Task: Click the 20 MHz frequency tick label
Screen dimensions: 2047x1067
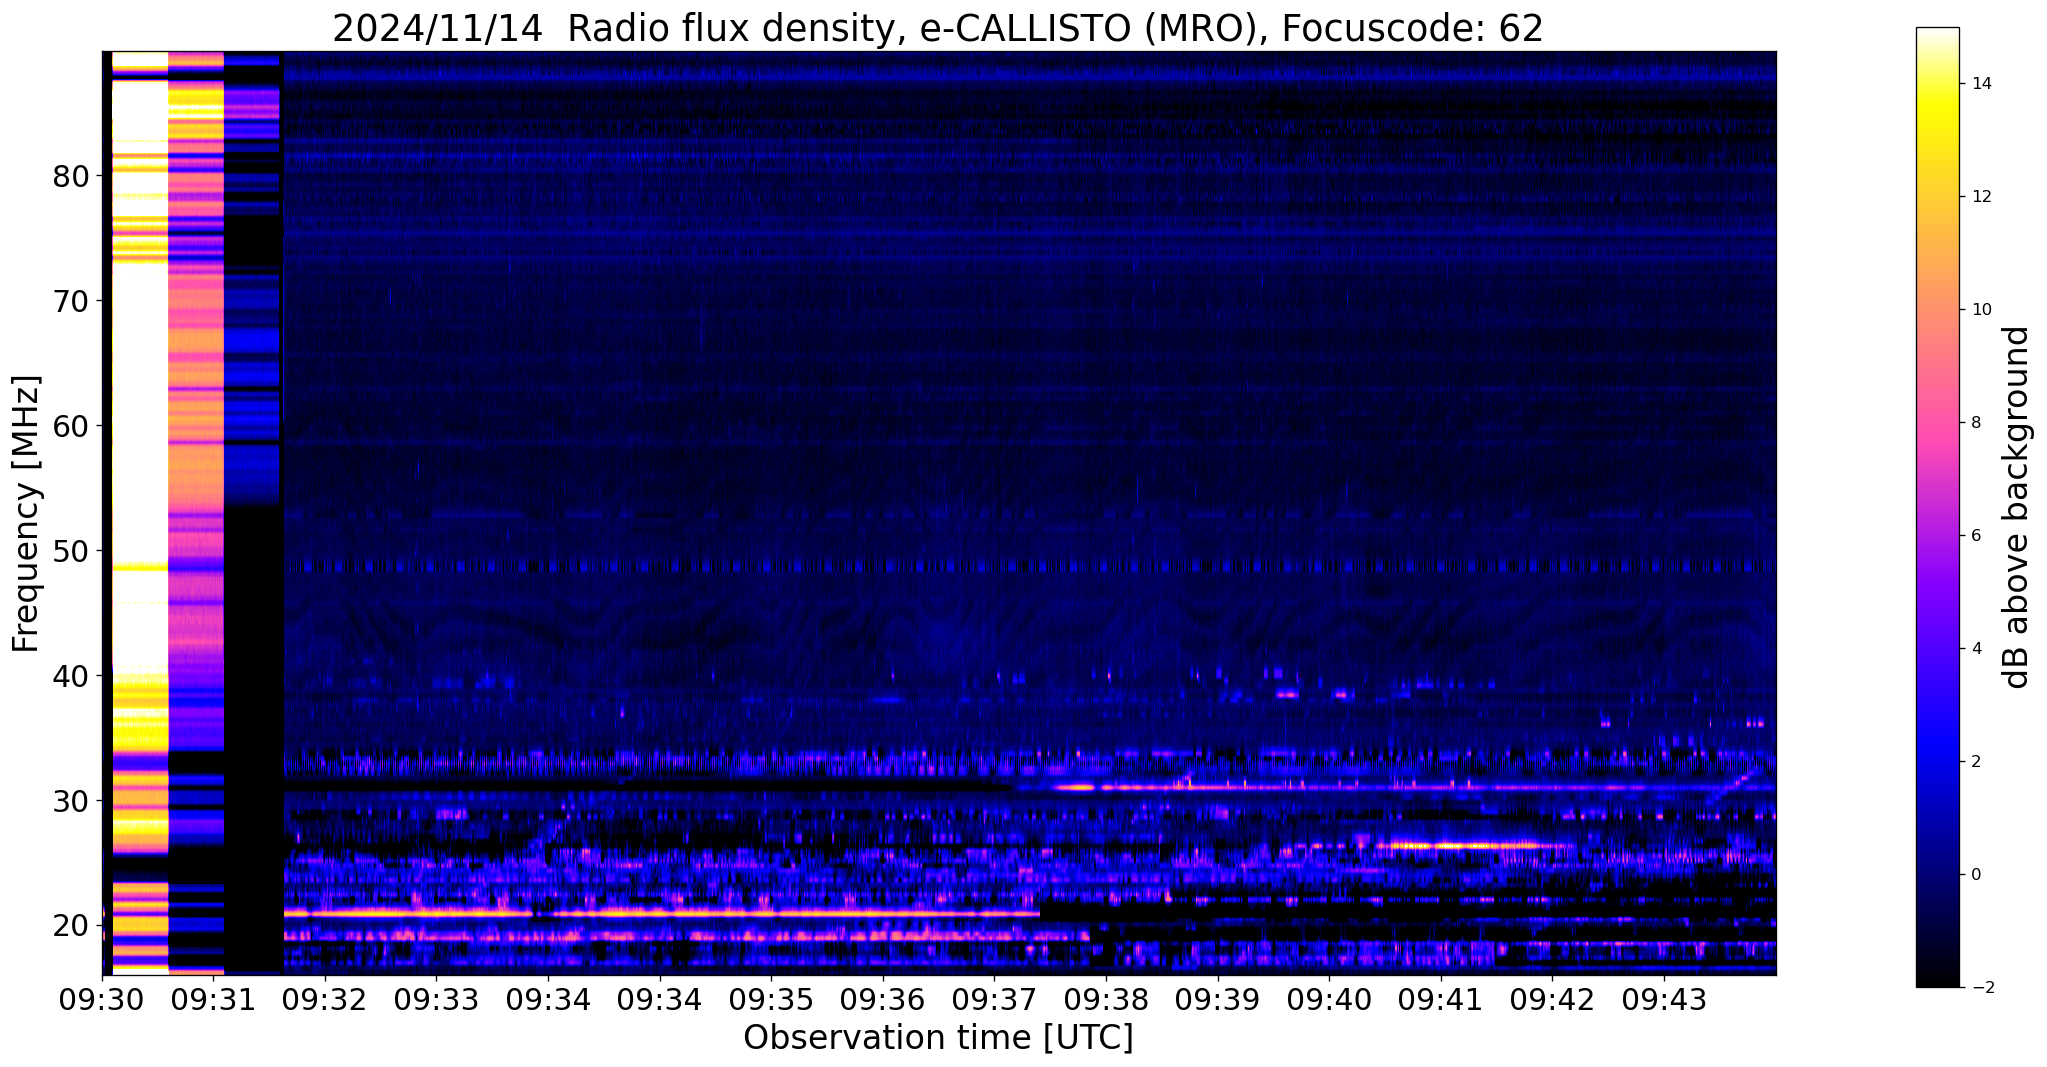Action: click(x=71, y=926)
